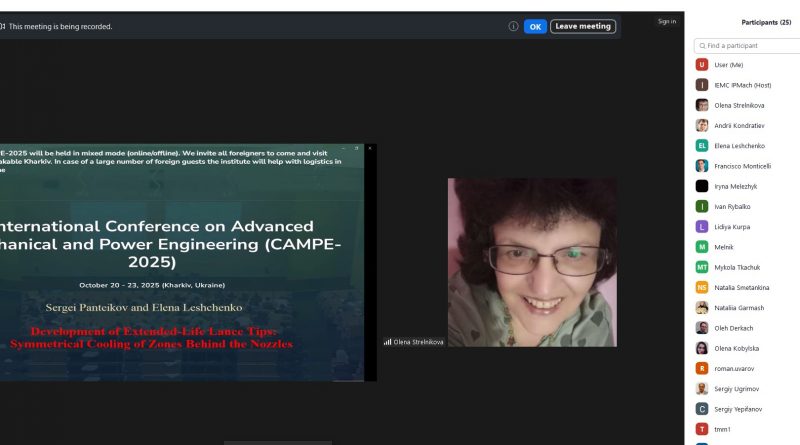Click the signal strength icon beside Olena Strelnikova
The image size is (800, 445).
(387, 342)
